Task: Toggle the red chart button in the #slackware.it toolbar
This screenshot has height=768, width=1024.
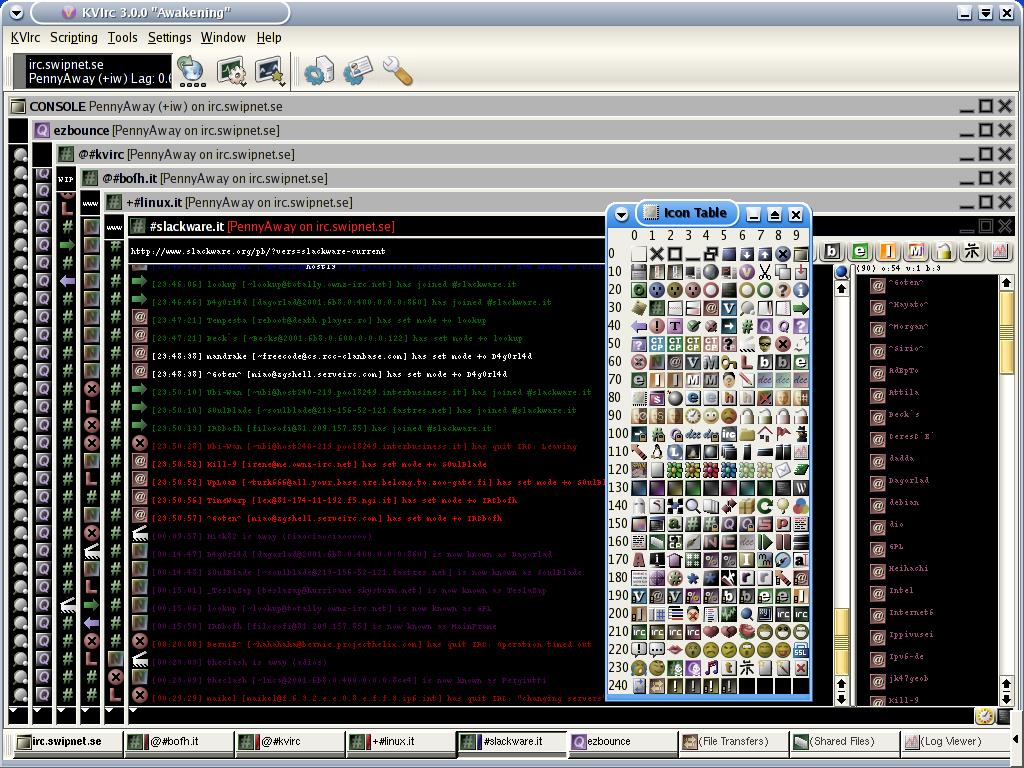Action: [x=1000, y=251]
